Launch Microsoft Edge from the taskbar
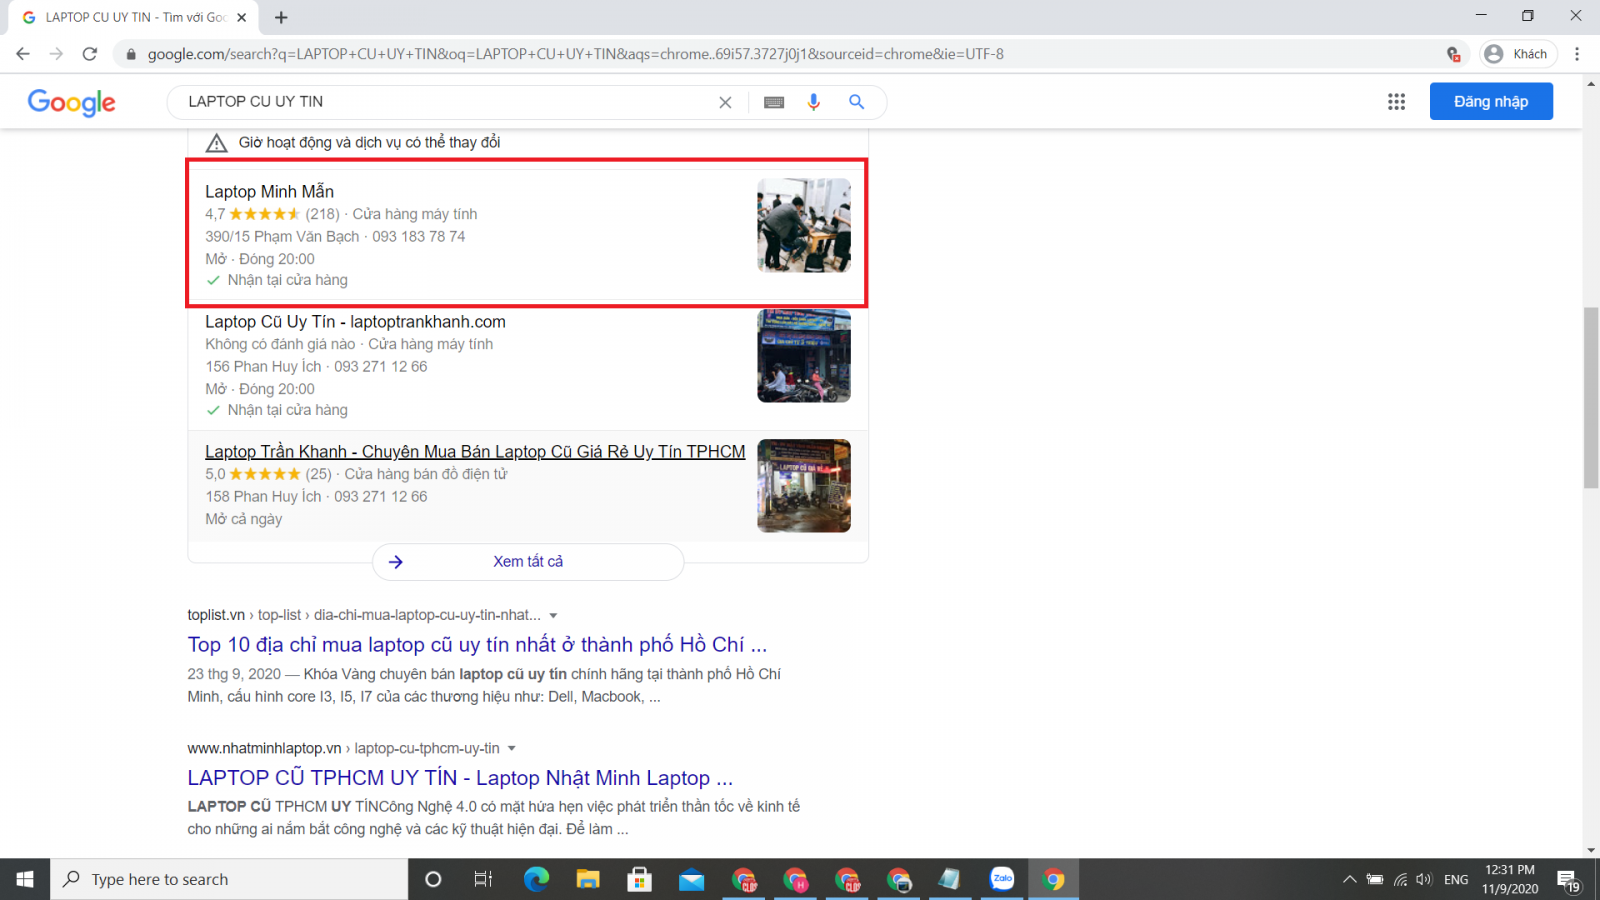 point(536,879)
